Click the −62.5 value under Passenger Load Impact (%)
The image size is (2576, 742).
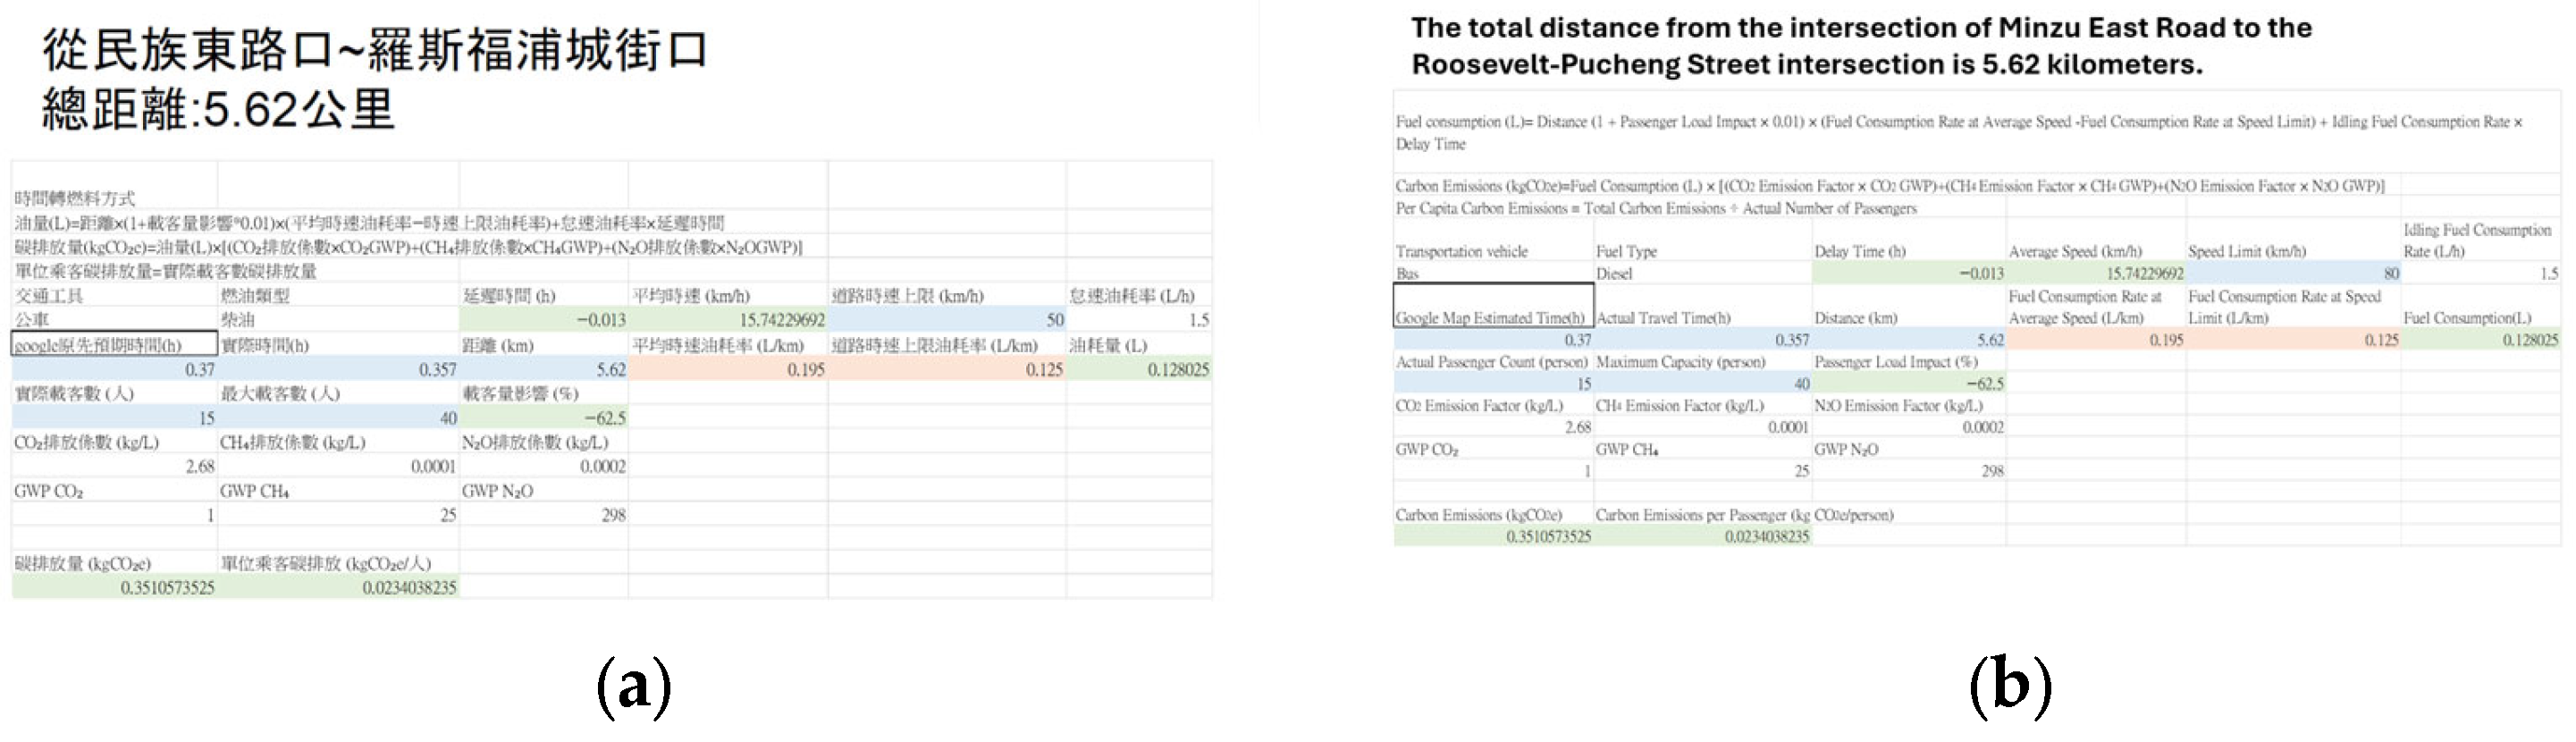pos(1908,384)
